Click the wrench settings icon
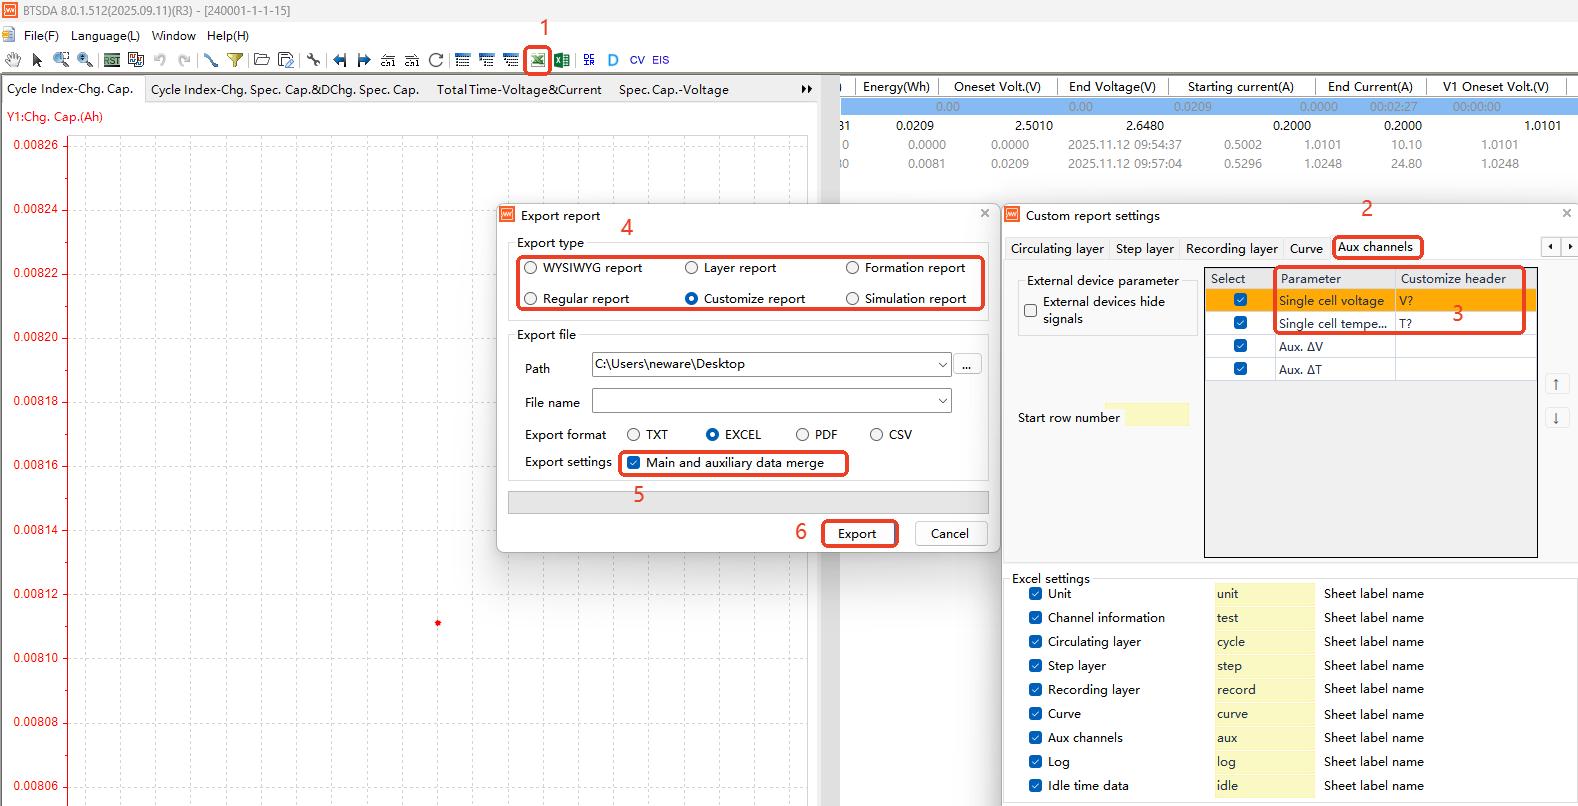Screen dimensions: 1578x806 (313, 60)
